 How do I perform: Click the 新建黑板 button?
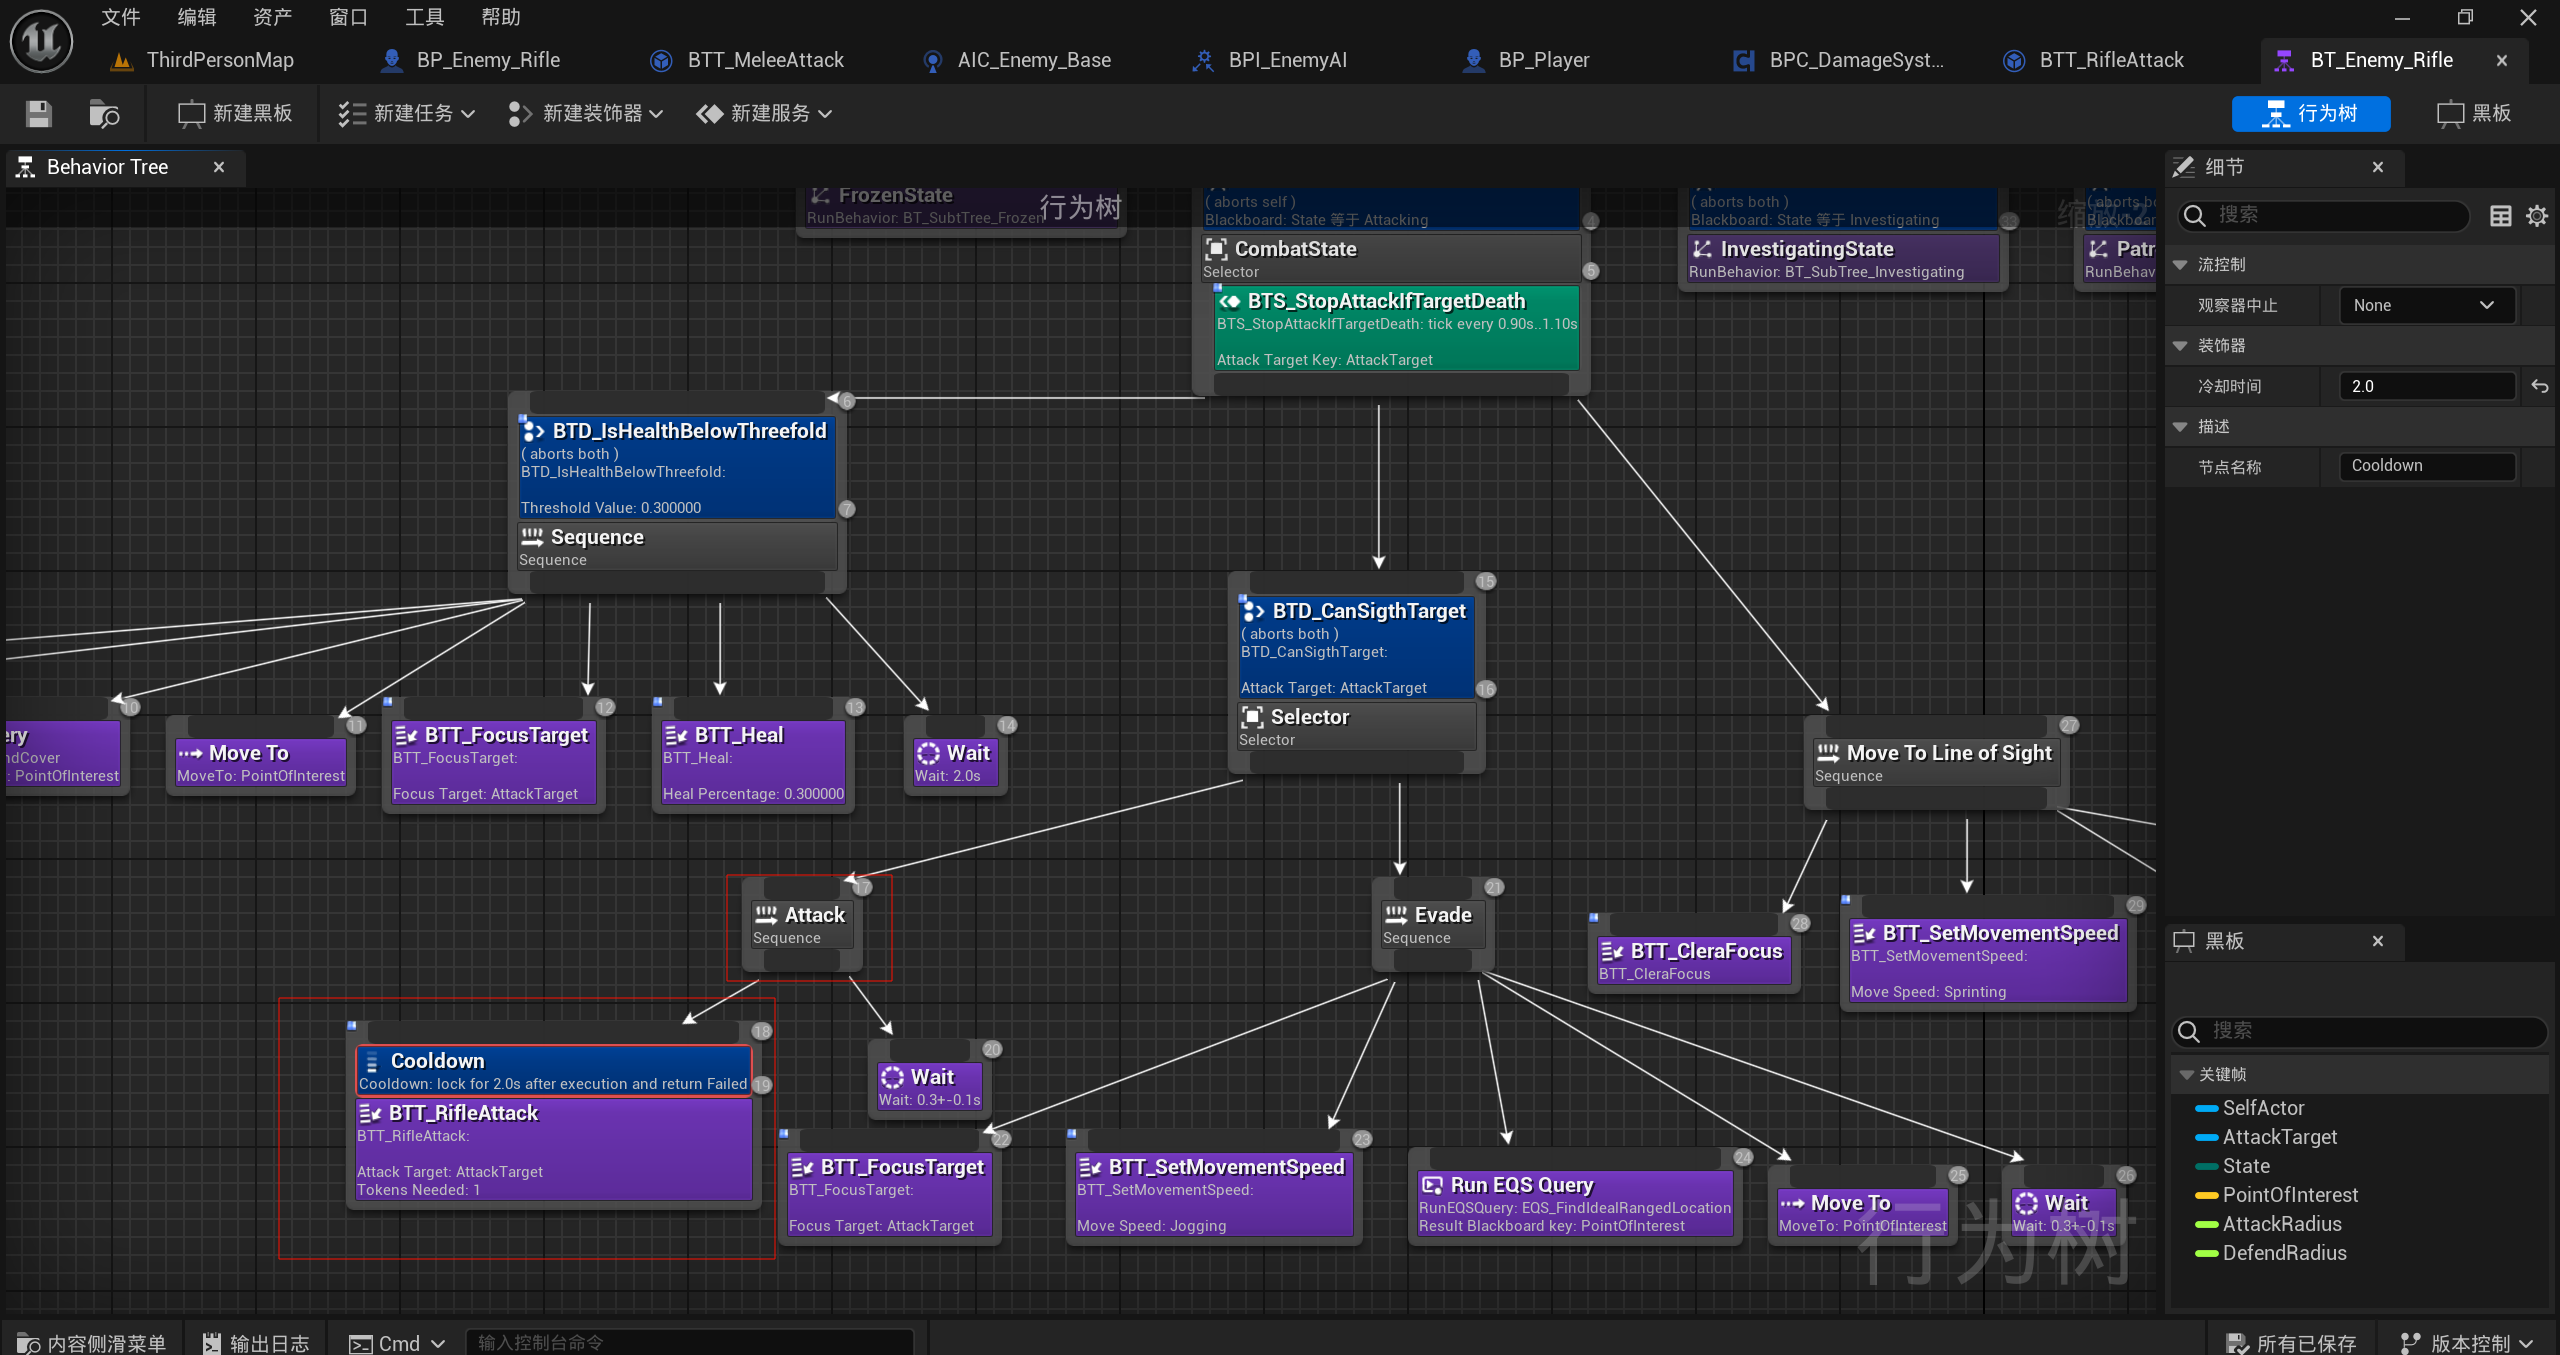click(235, 114)
